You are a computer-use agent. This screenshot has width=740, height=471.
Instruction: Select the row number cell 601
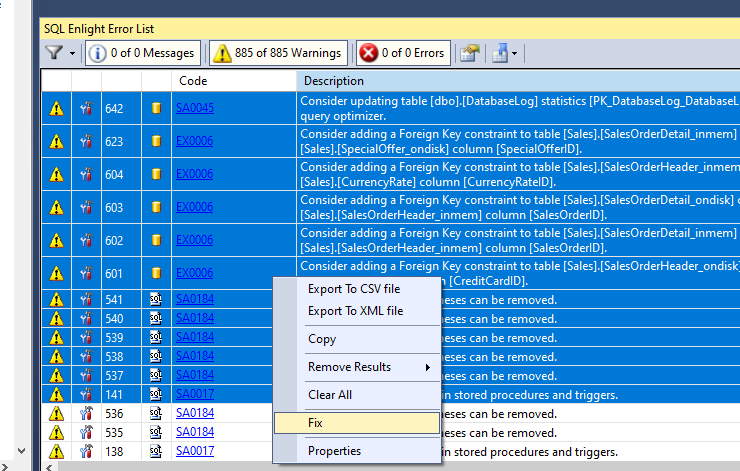point(121,273)
